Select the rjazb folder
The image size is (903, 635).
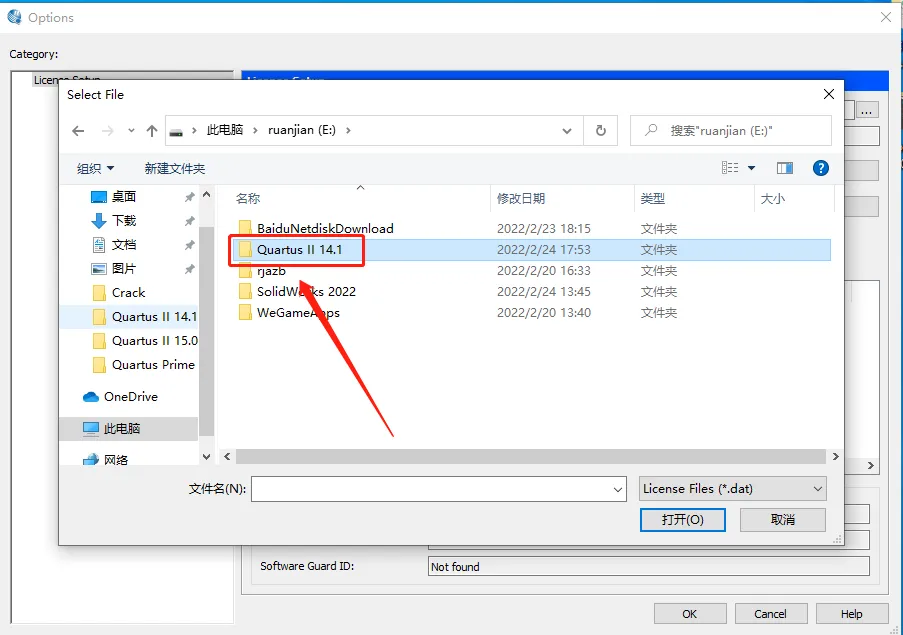[x=271, y=271]
